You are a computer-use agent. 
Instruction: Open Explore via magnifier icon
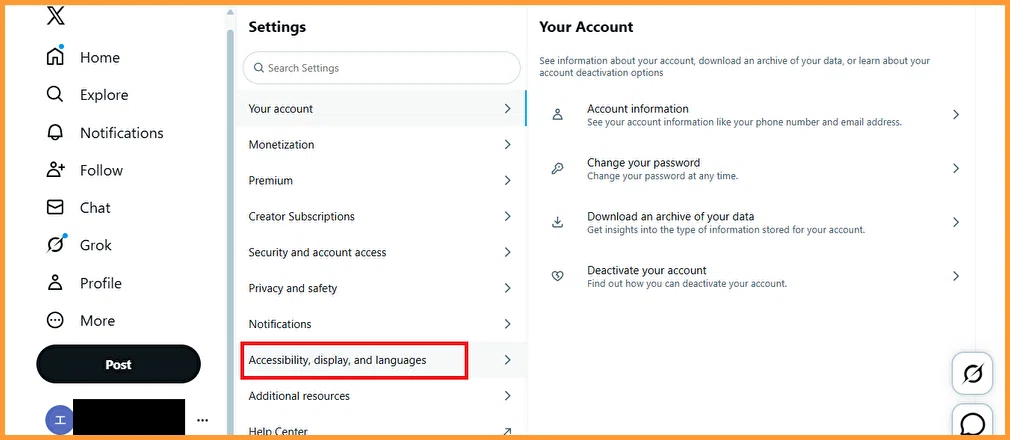click(x=55, y=95)
